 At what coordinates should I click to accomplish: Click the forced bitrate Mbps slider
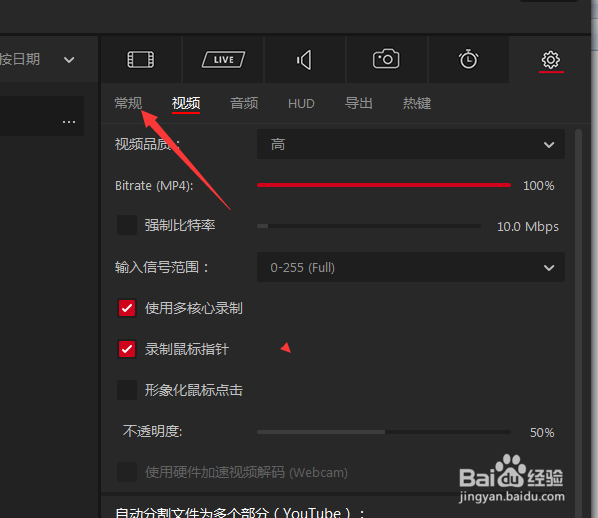[369, 226]
